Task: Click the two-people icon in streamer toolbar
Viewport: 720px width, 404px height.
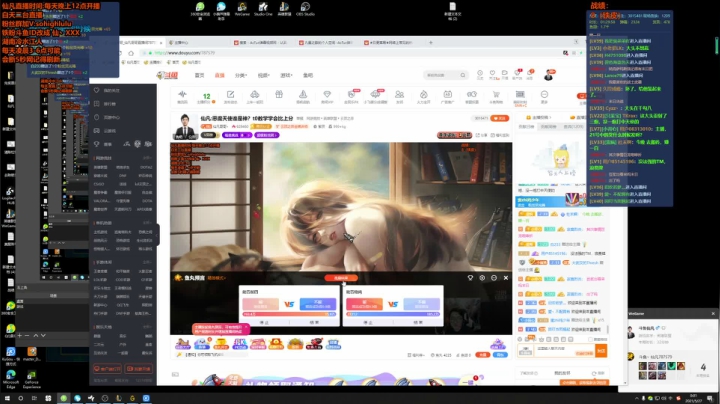Action: coord(399,95)
